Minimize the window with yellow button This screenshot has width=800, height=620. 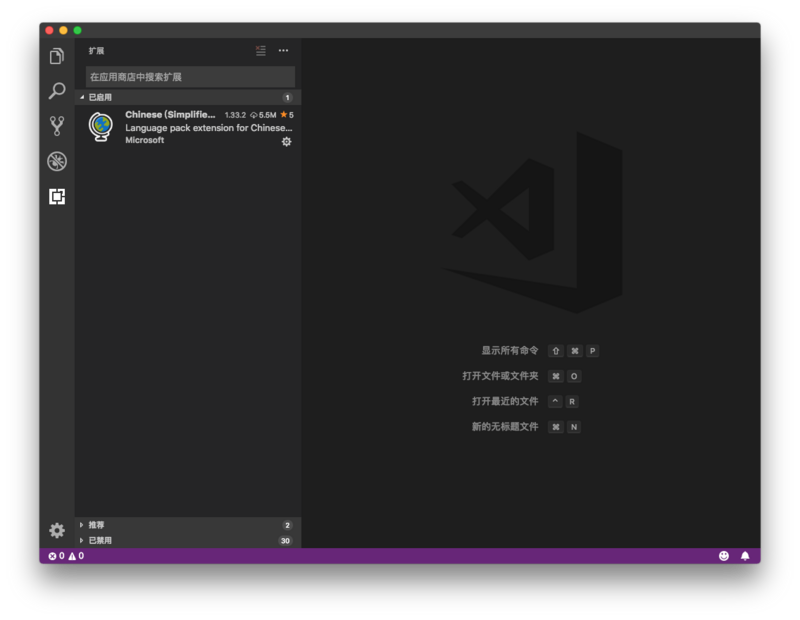[63, 31]
